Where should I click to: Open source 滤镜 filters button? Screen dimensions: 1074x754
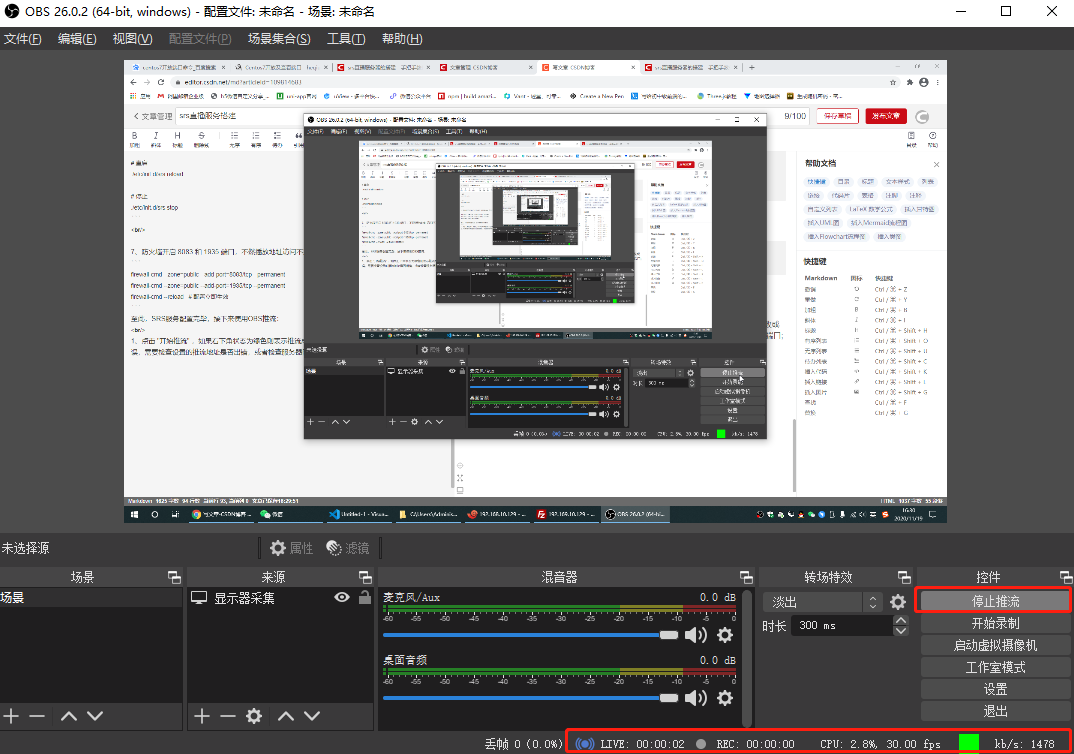(347, 548)
